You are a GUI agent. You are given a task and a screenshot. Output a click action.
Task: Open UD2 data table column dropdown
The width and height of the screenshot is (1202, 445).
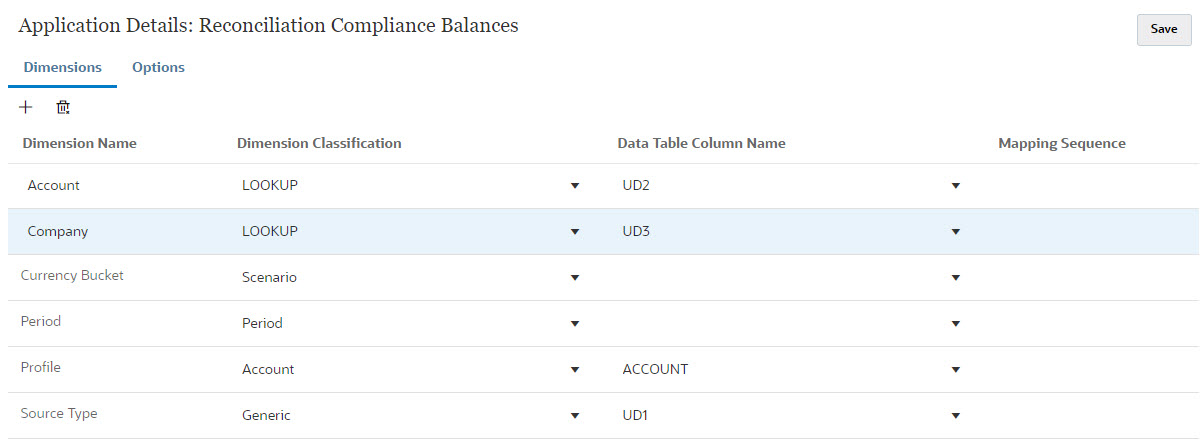(x=955, y=186)
